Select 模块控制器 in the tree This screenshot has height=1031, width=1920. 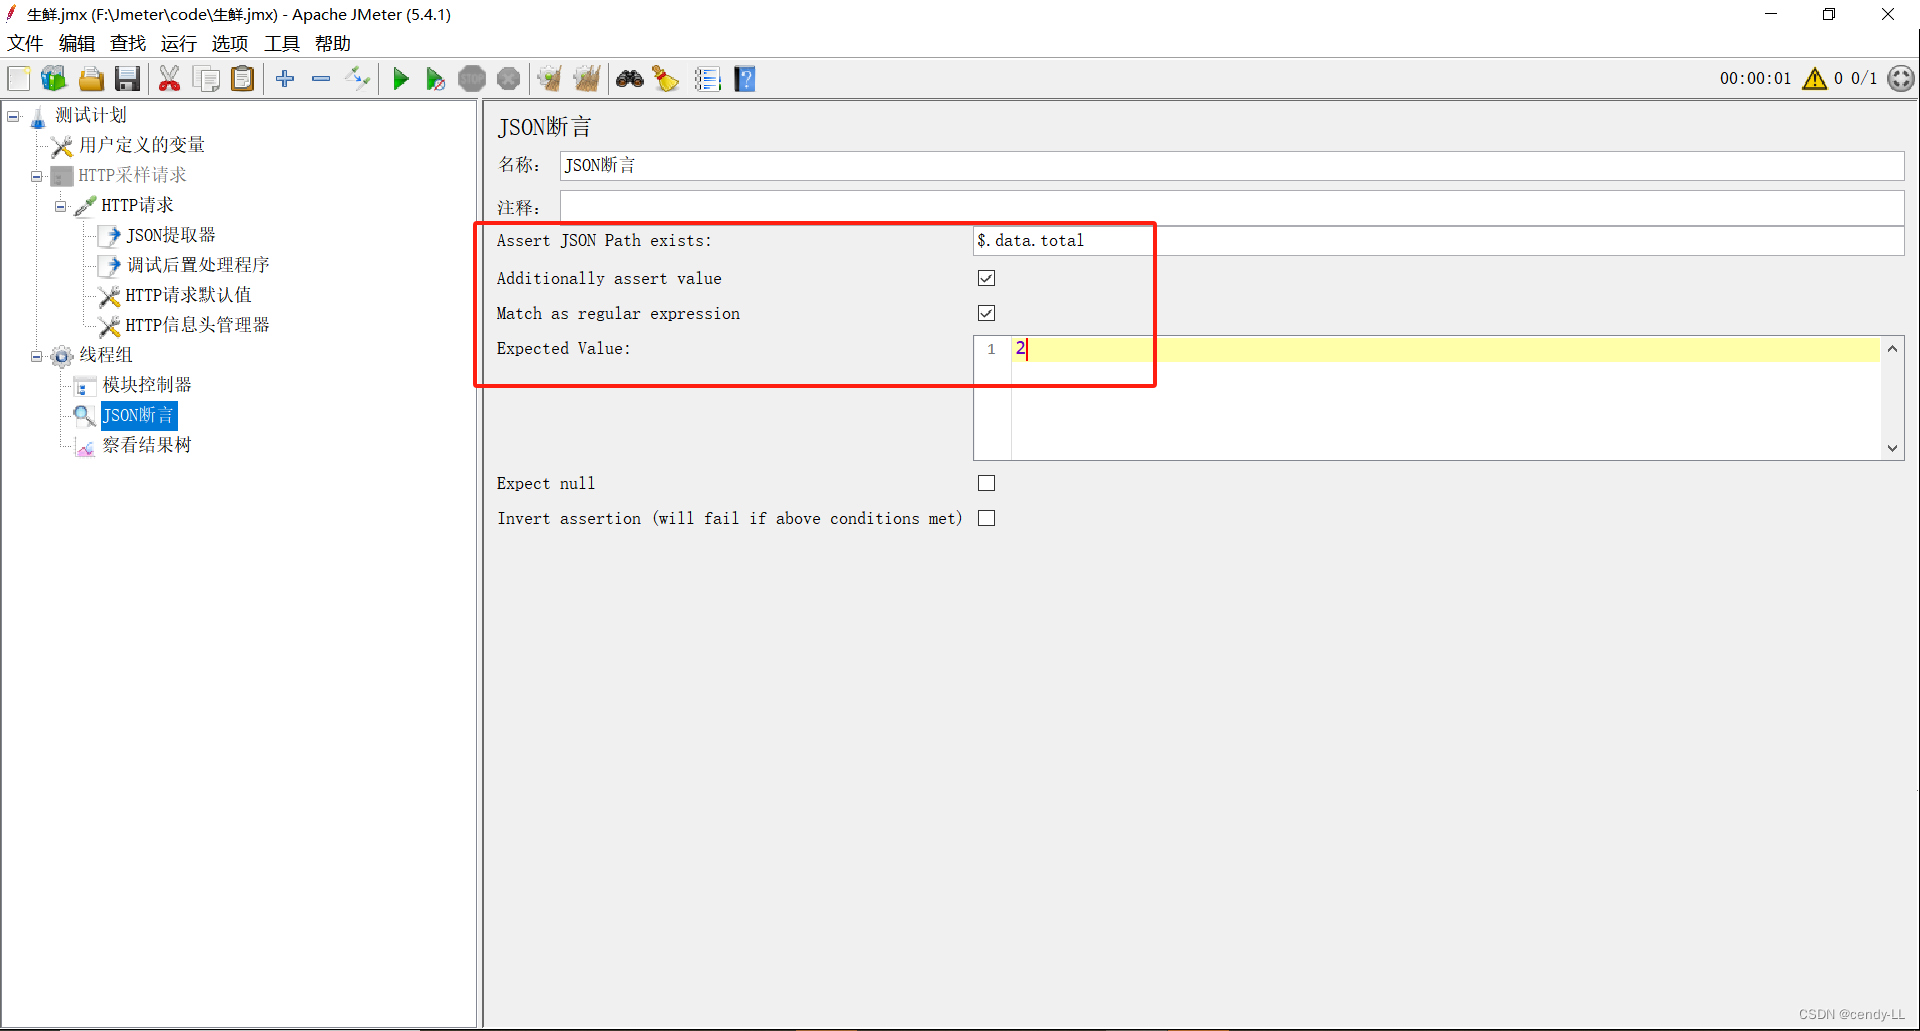click(146, 385)
